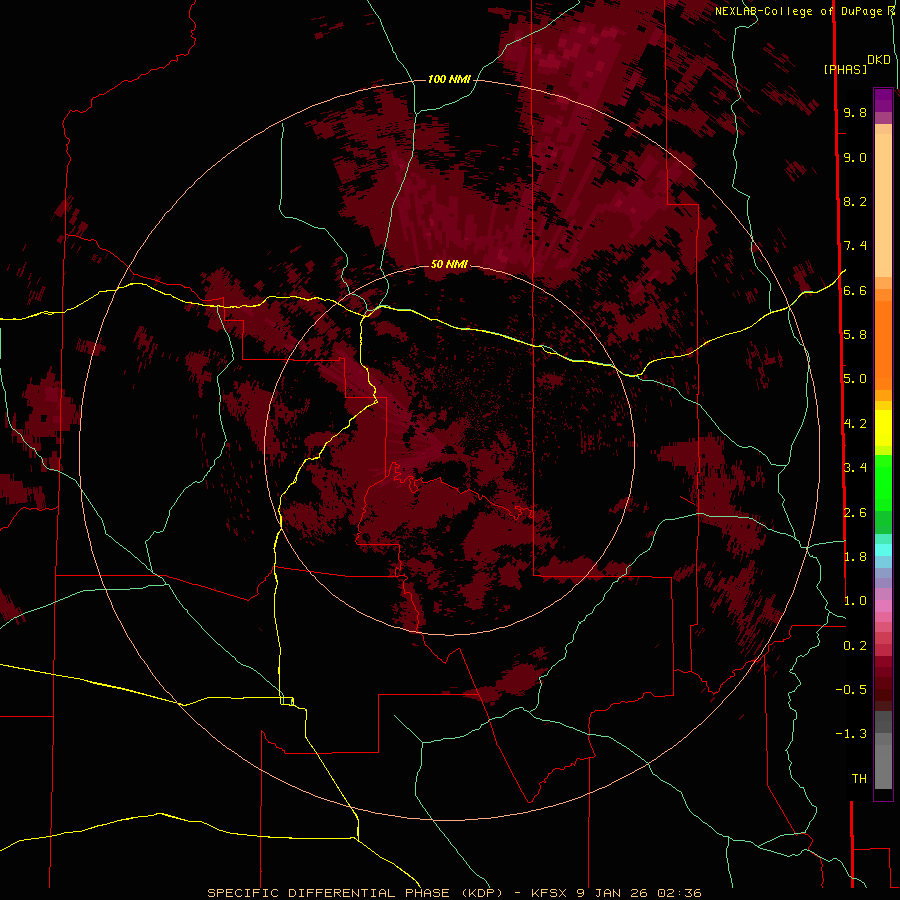
Task: Click the -0.5 value on the color scale
Action: click(851, 690)
